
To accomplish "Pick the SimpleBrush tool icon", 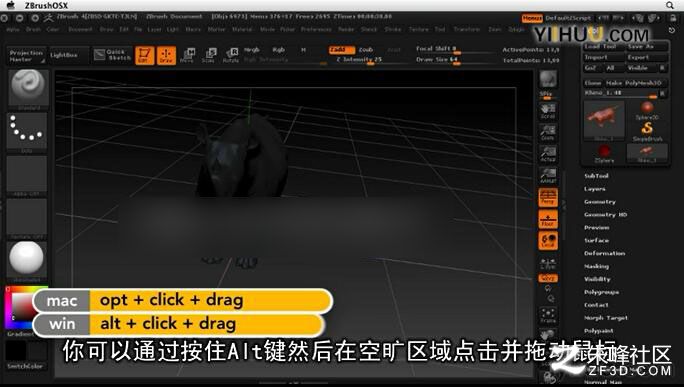I will click(647, 131).
